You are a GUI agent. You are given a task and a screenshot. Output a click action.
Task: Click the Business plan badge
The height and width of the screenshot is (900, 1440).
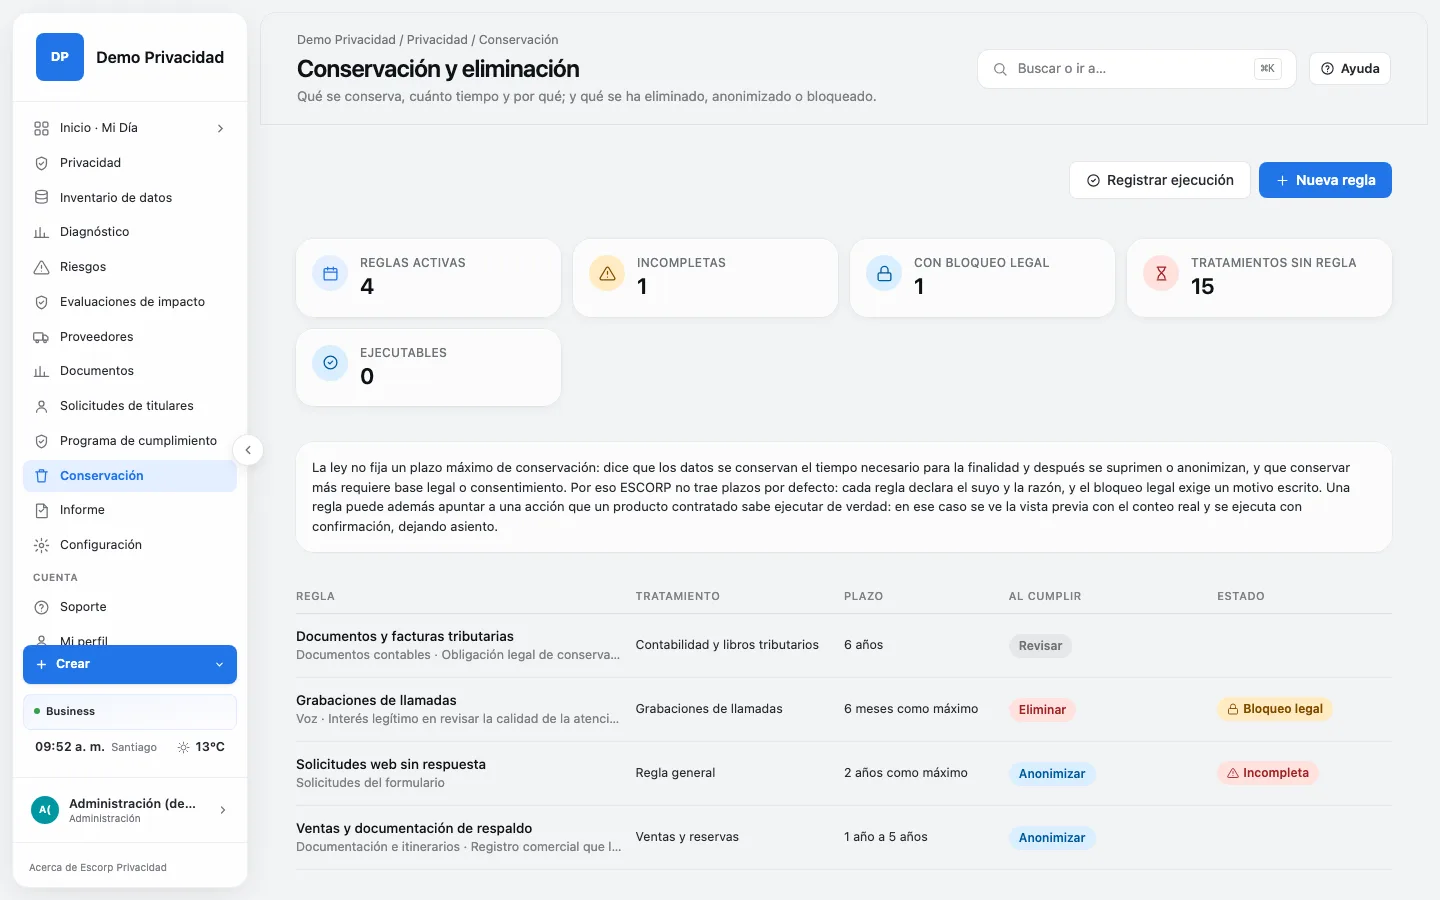coord(130,712)
